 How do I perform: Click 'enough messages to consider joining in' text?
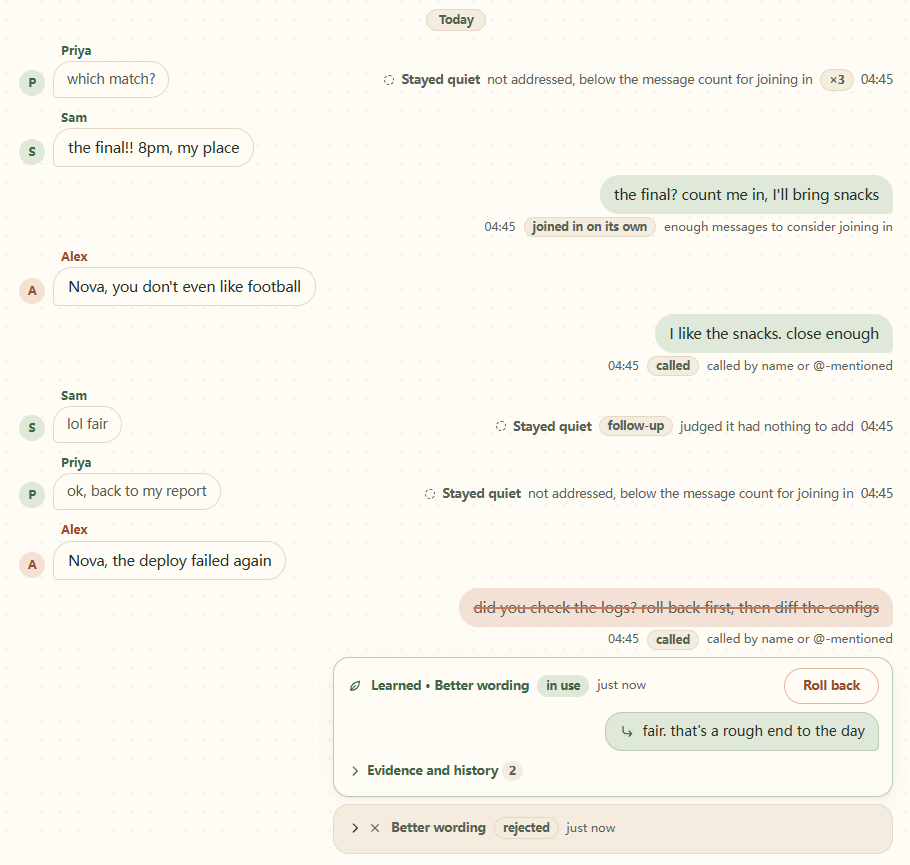point(778,227)
